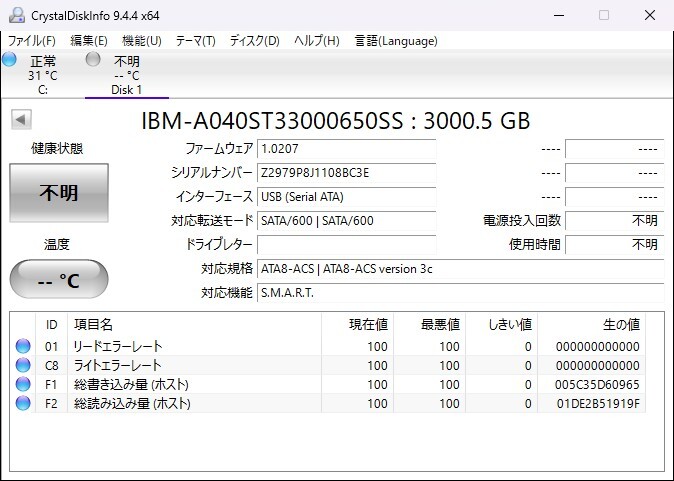Open the テーマ(T) menu
674x481 pixels.
(196, 41)
